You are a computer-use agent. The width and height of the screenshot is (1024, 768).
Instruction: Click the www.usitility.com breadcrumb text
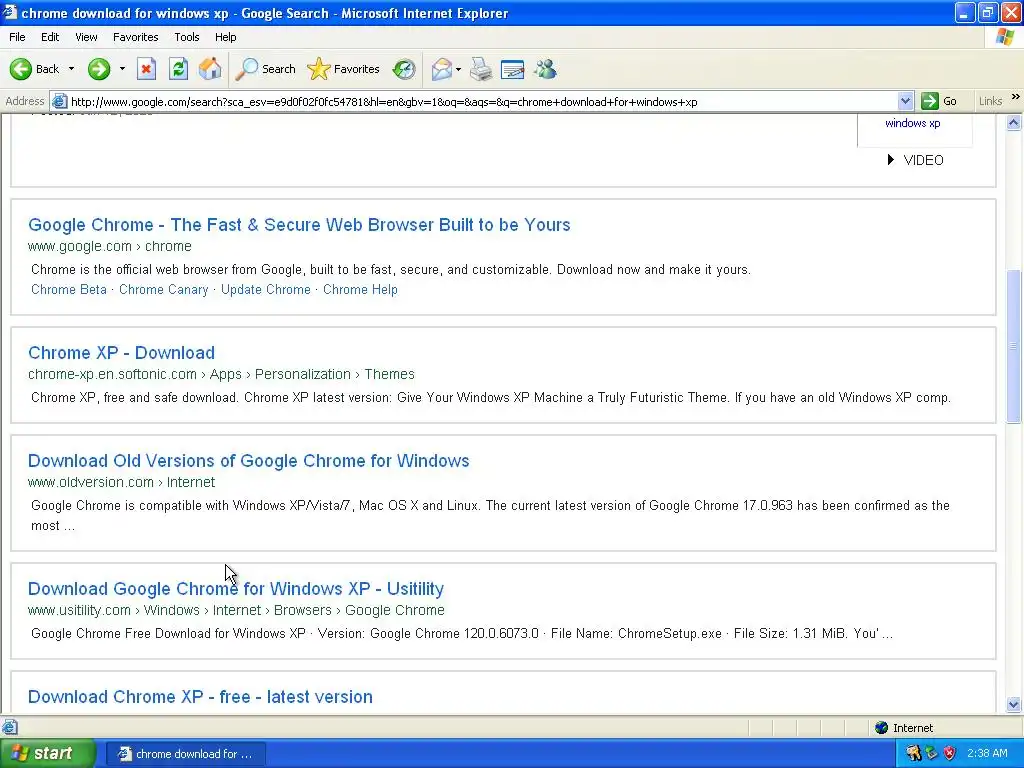[x=236, y=610]
